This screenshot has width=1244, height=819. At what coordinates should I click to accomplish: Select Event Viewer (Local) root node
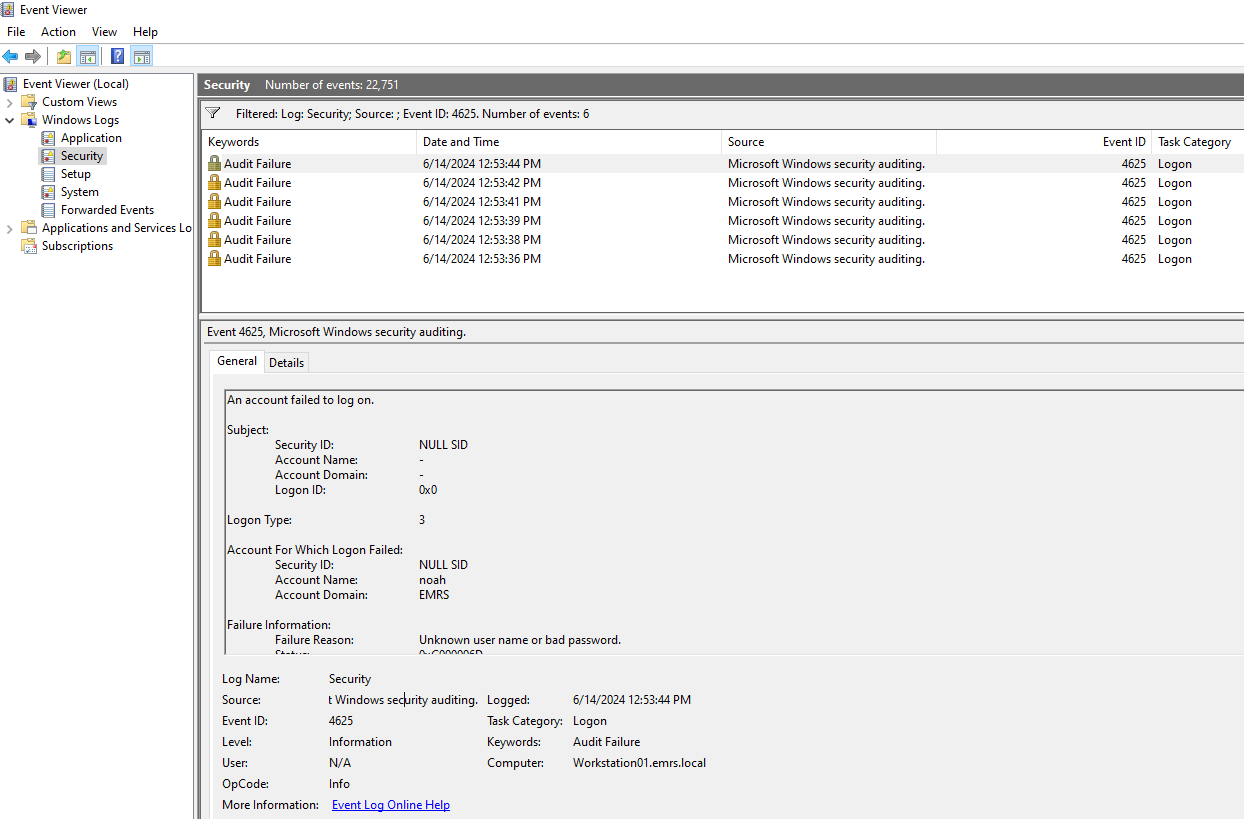pyautogui.click(x=76, y=84)
